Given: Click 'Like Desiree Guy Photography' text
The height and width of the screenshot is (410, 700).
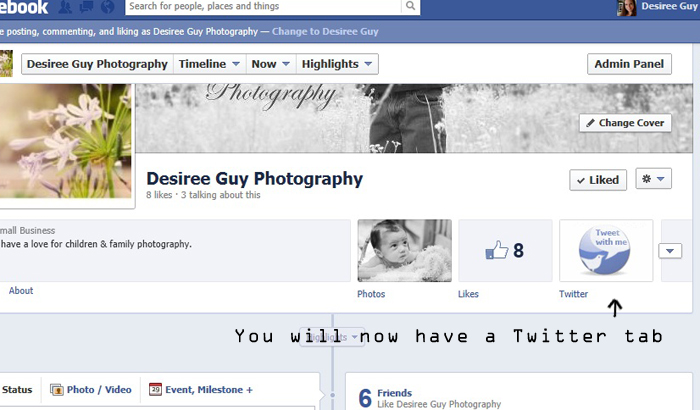Looking at the screenshot, I should (439, 404).
